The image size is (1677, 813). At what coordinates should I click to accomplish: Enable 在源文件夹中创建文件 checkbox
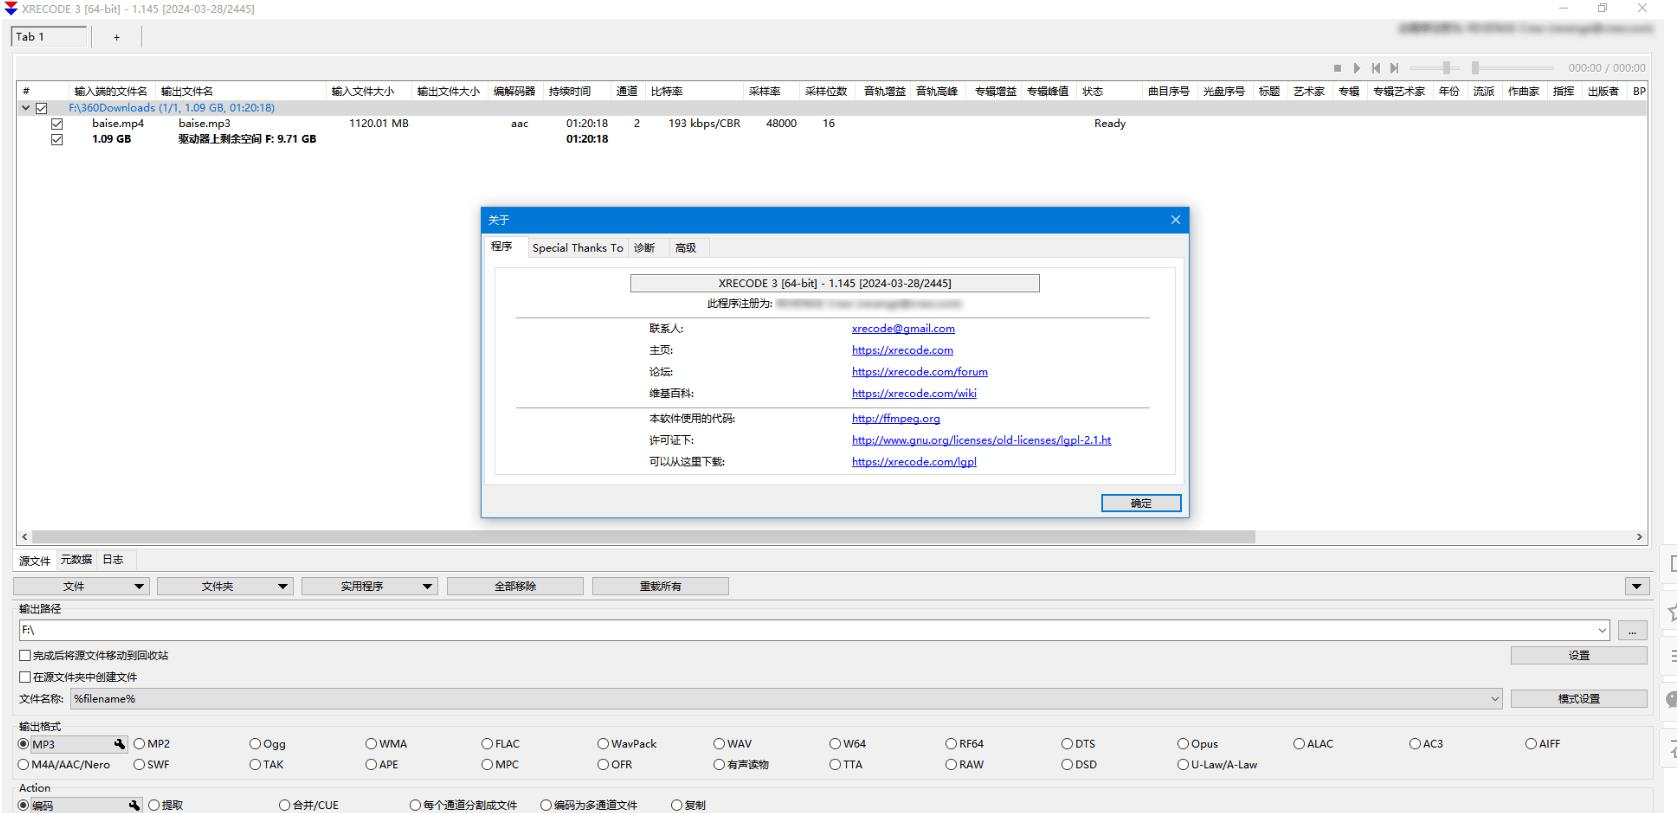click(25, 677)
